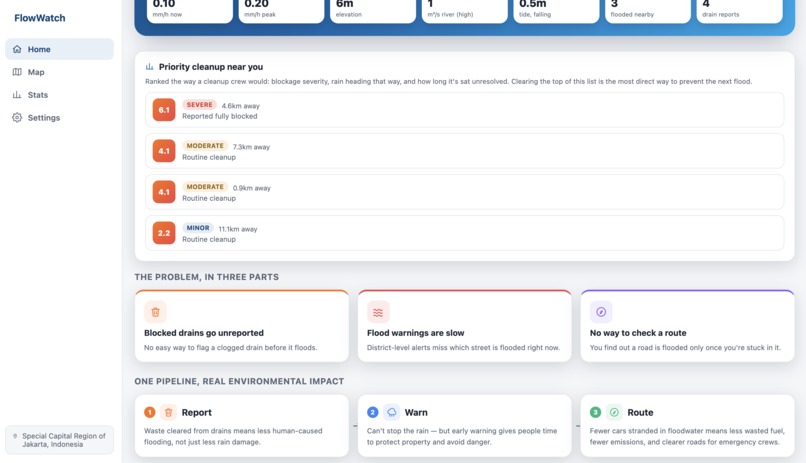Click THE PROBLEM, IN THREE PARTS heading
This screenshot has width=806, height=463.
tap(207, 277)
